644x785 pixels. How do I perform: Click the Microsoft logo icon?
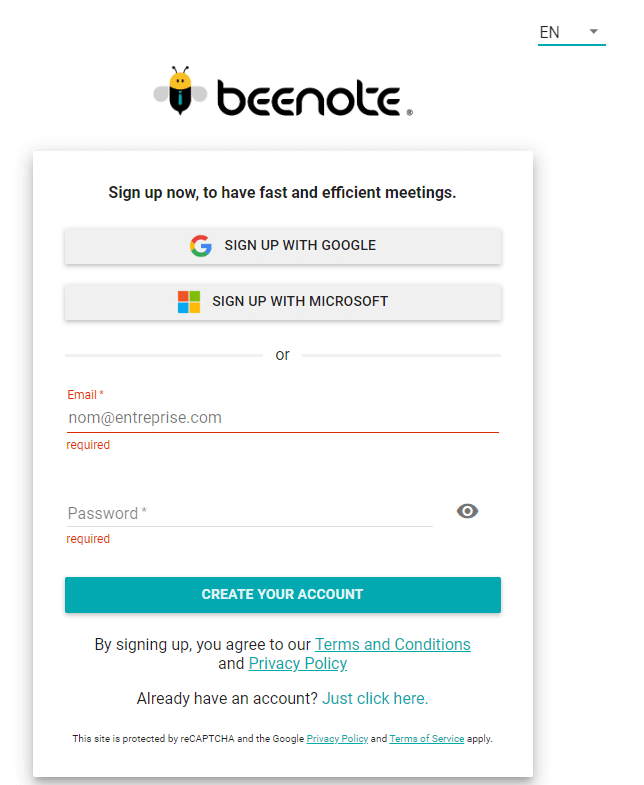pos(189,302)
